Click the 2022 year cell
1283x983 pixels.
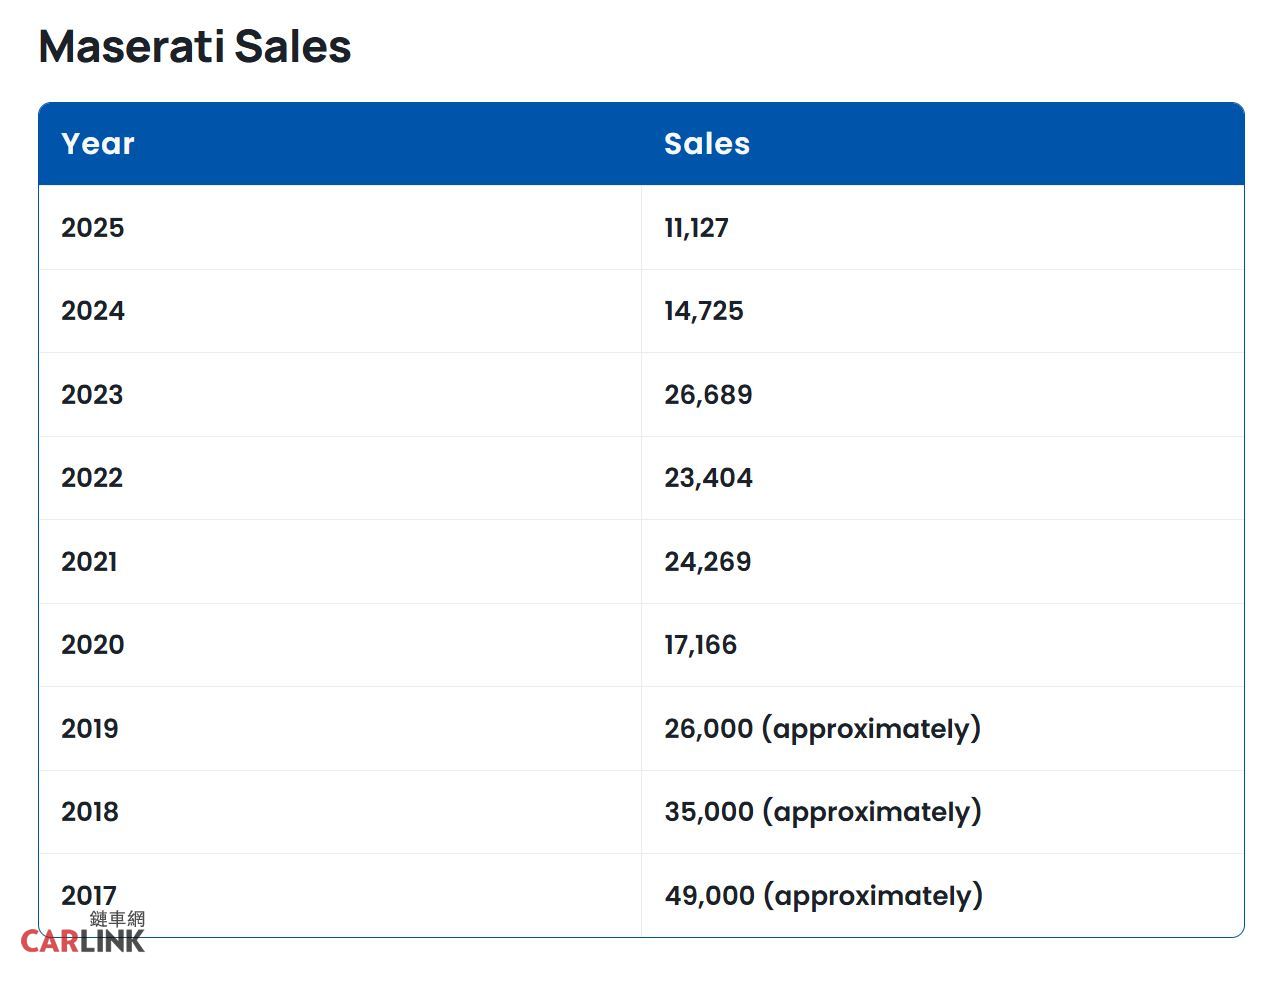tap(92, 478)
